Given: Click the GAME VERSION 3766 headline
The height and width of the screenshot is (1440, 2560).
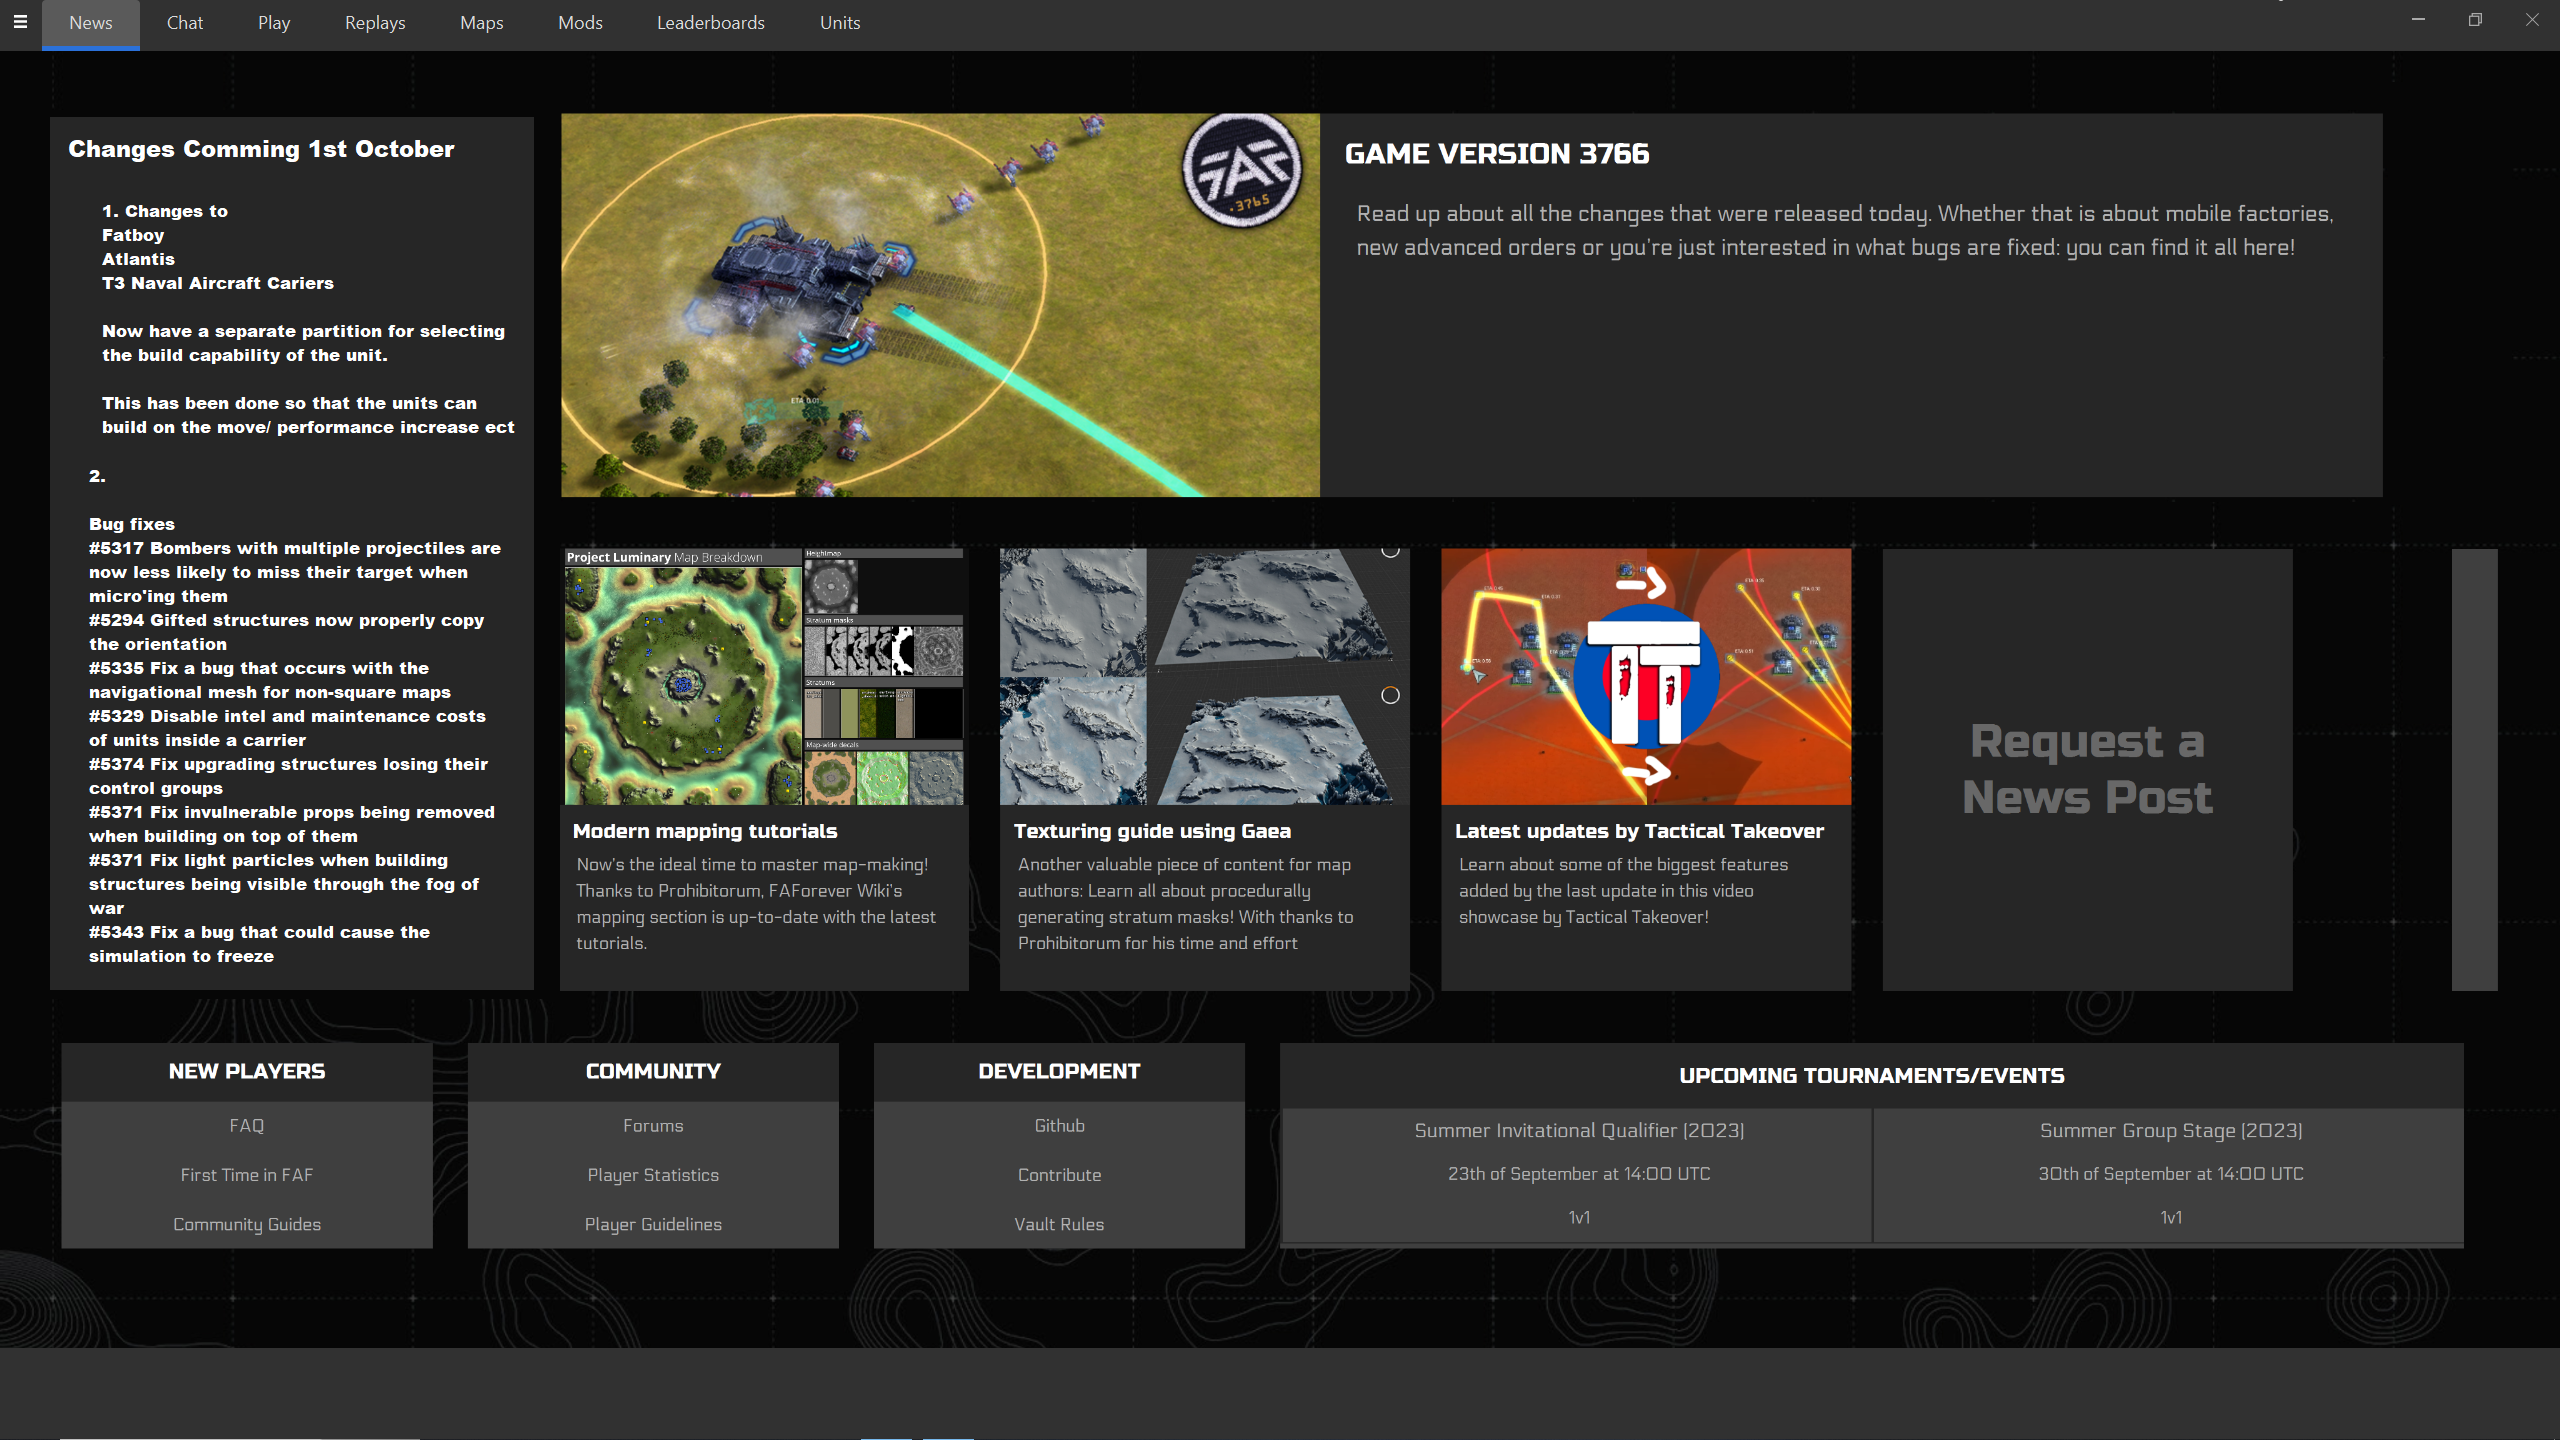Looking at the screenshot, I should (x=1497, y=154).
